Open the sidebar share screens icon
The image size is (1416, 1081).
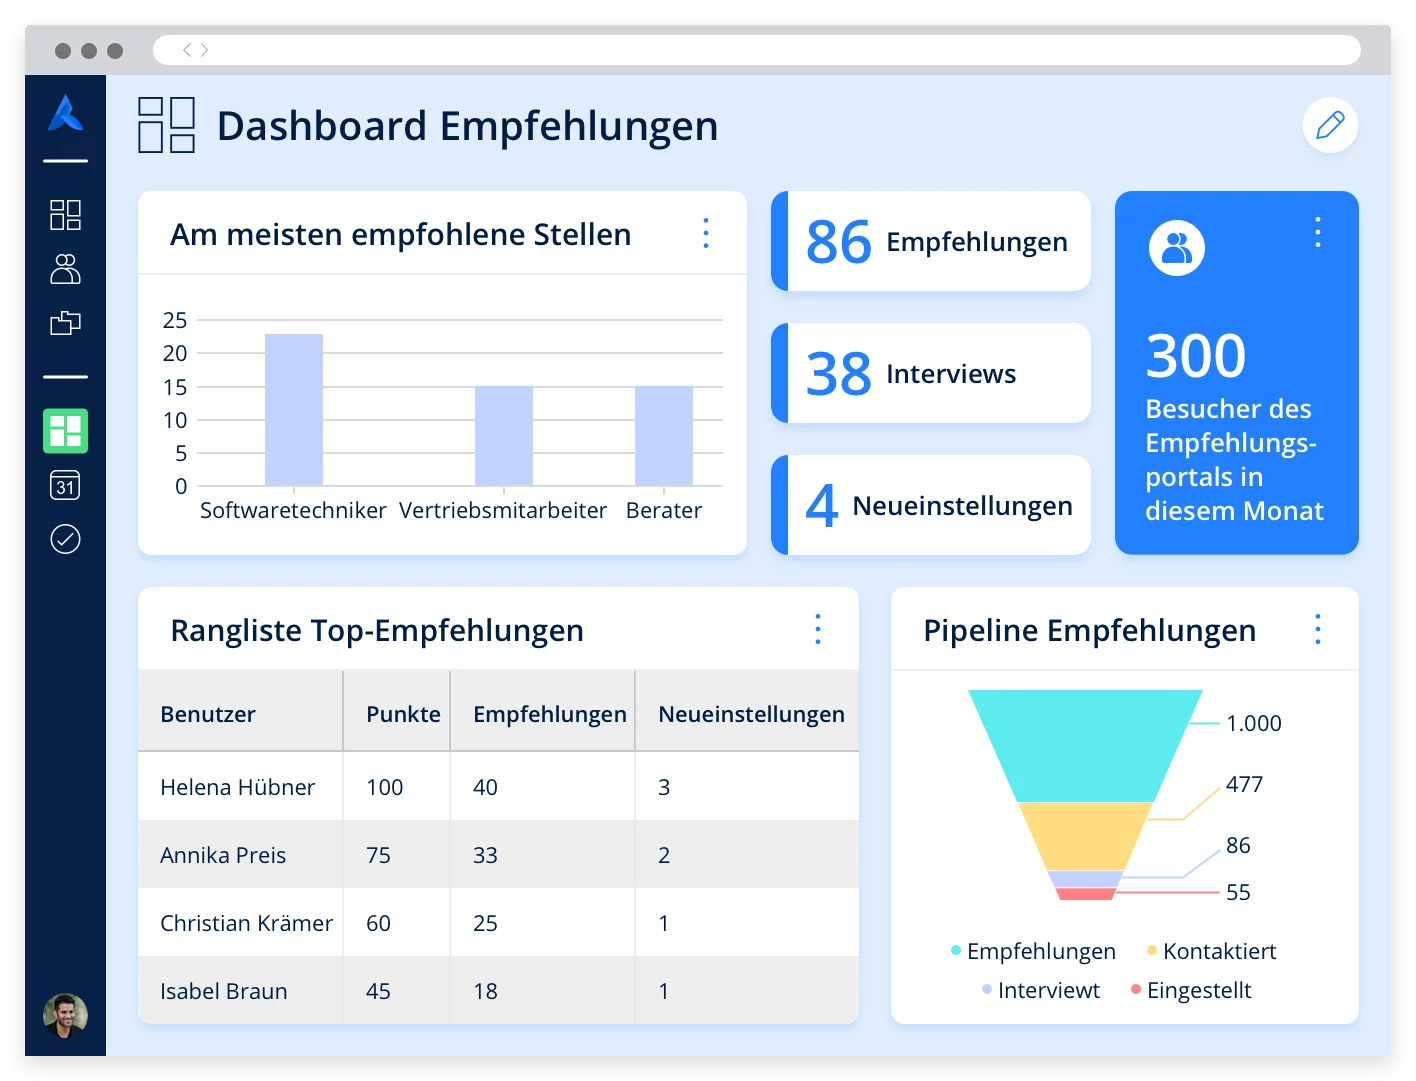pyautogui.click(x=65, y=323)
